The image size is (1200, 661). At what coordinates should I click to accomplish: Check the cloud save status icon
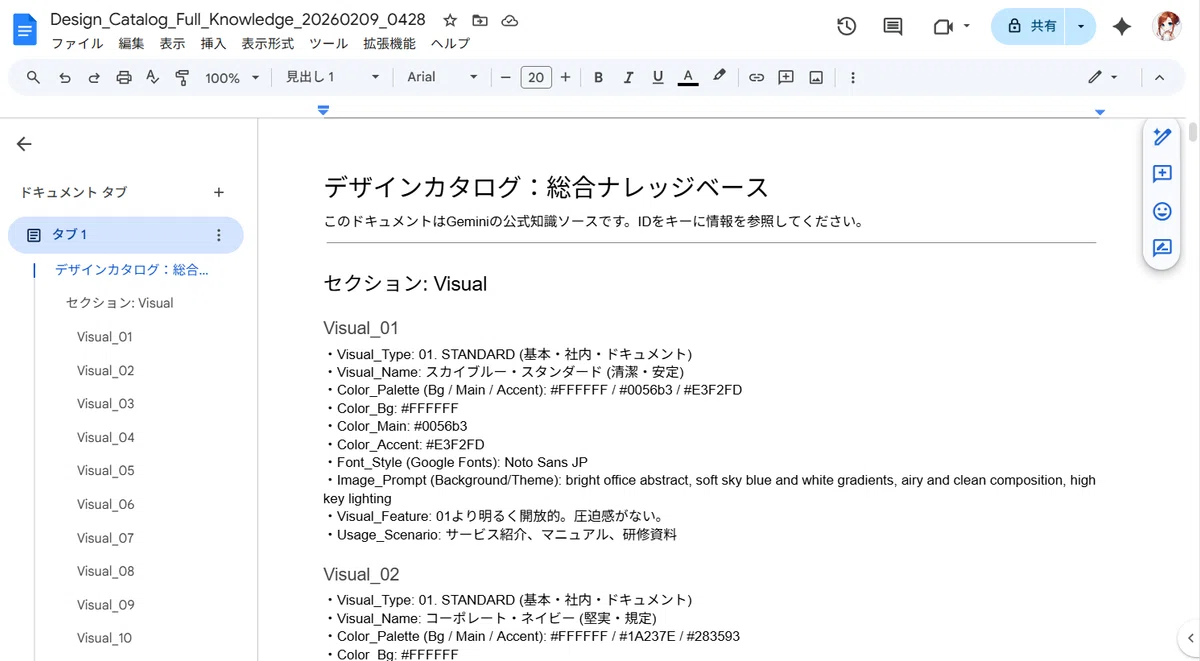coord(510,20)
